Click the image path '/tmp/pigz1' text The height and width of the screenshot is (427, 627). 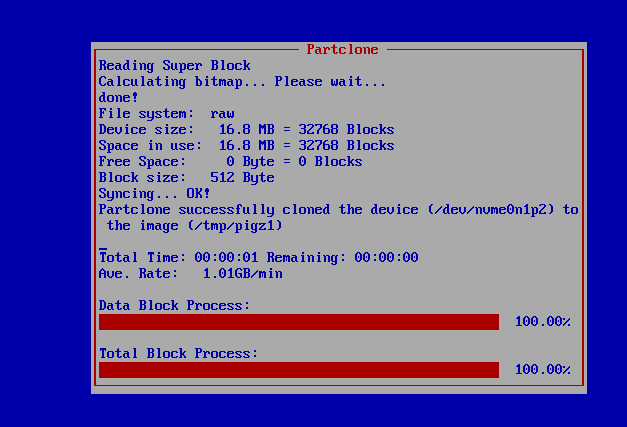(x=235, y=225)
